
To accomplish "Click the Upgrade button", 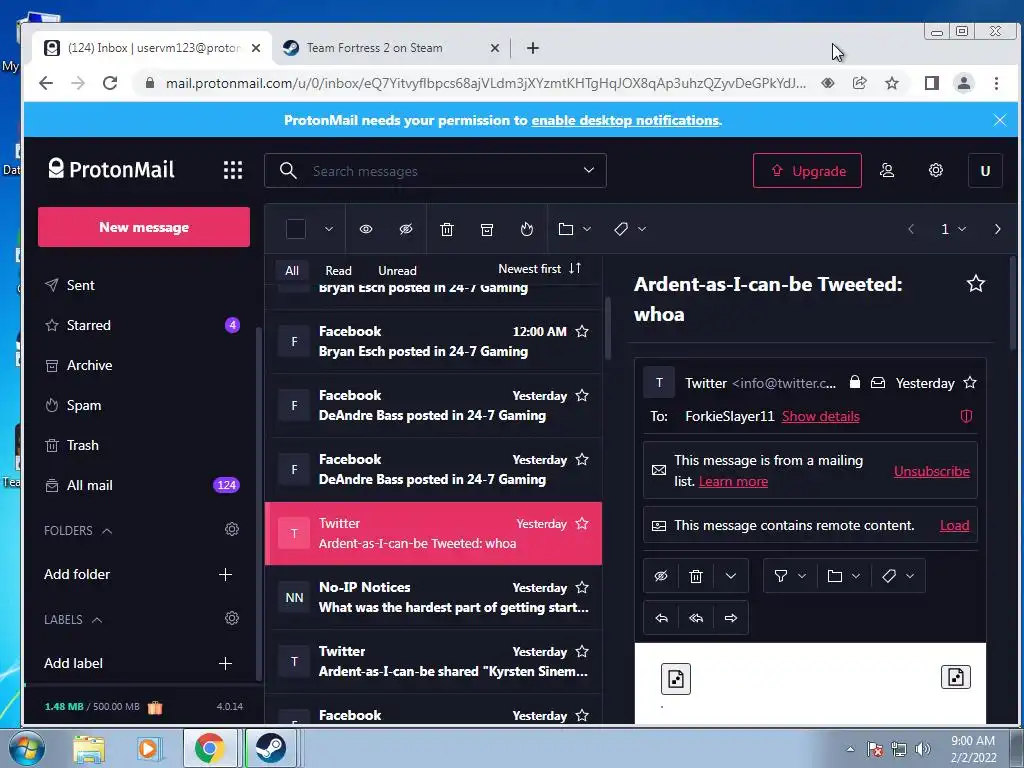I will (807, 170).
